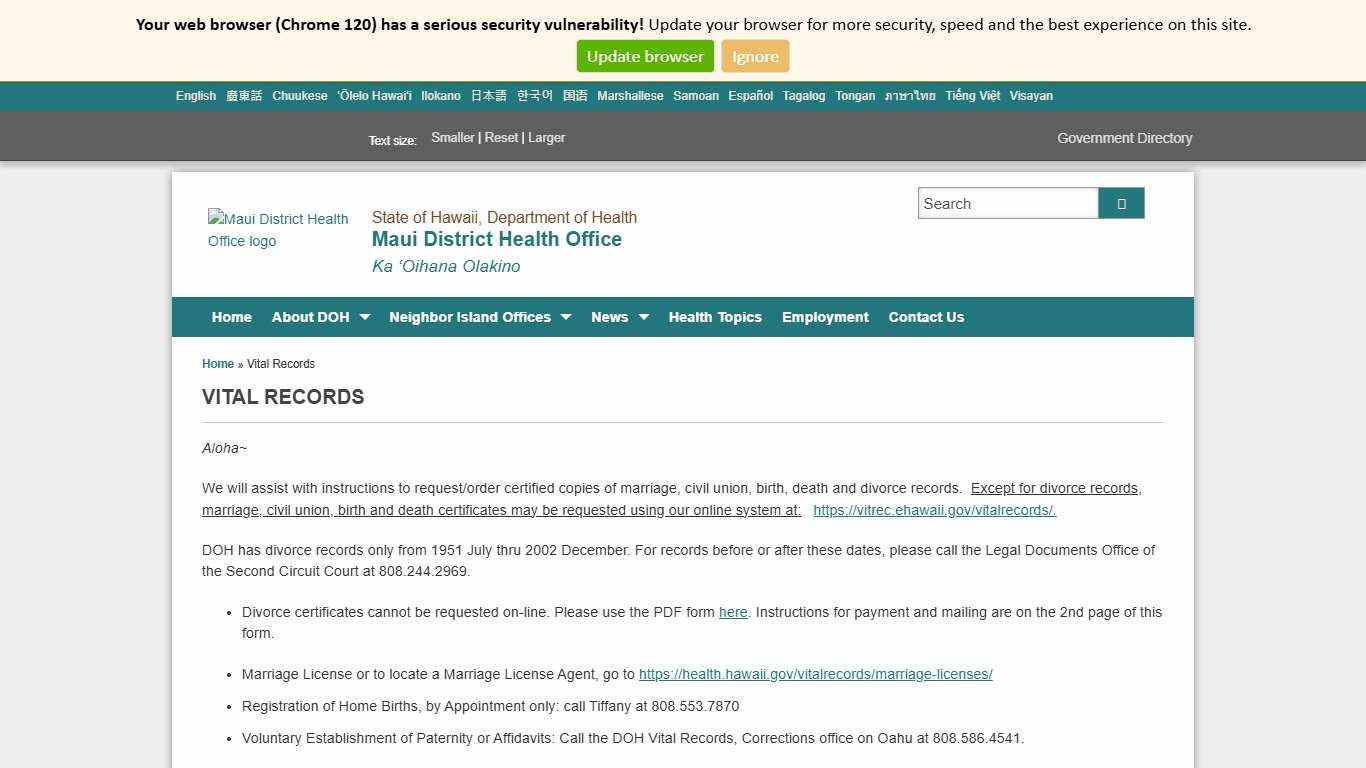Screen dimensions: 1366x768
Task: Reset the text size setting
Action: (501, 137)
